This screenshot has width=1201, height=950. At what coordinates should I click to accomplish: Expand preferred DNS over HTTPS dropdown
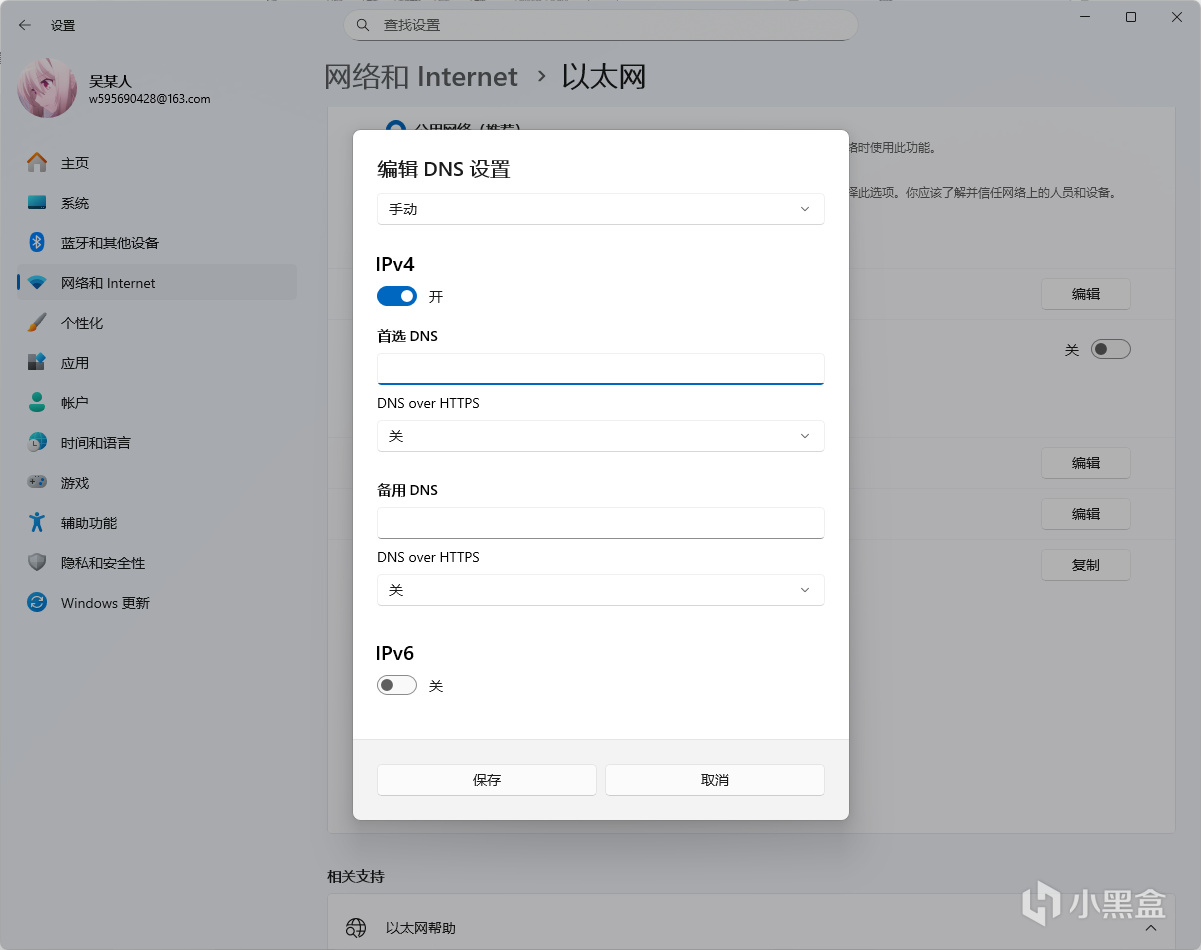coord(600,436)
